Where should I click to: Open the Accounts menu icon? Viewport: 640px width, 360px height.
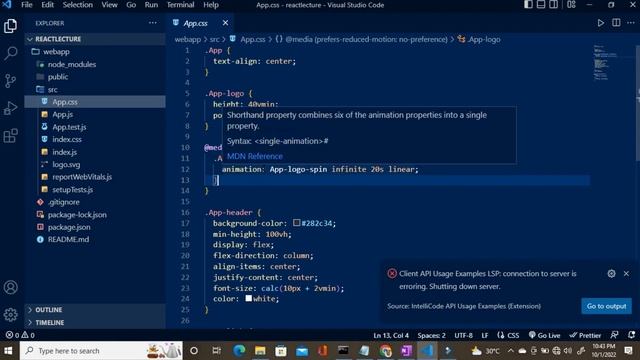click(10, 287)
